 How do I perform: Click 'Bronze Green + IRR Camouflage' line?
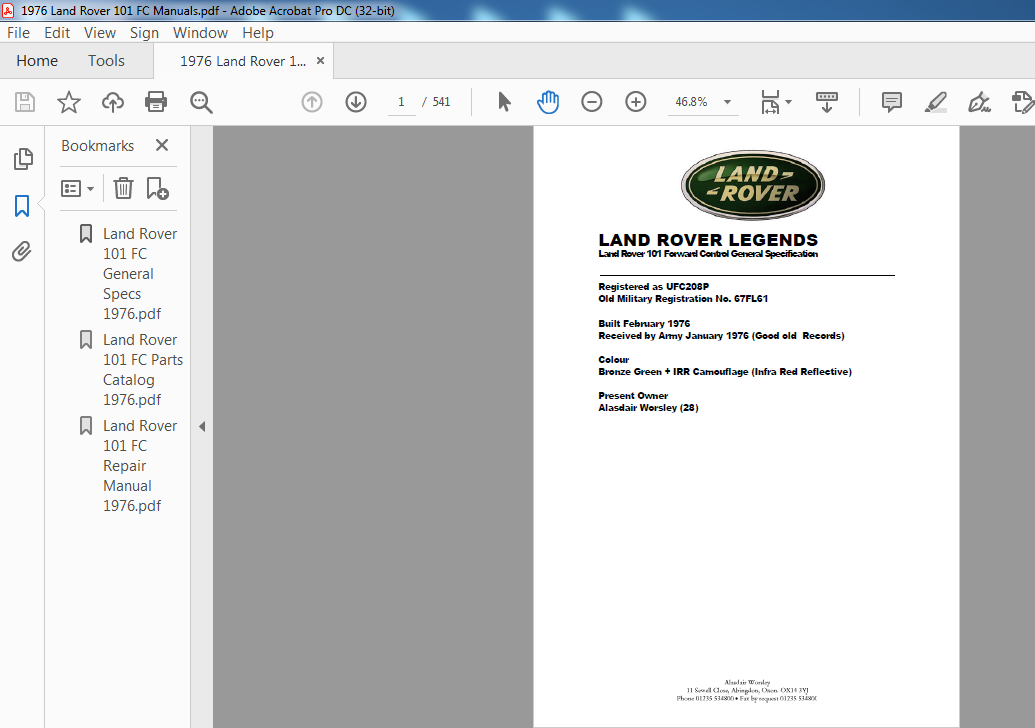(x=725, y=372)
